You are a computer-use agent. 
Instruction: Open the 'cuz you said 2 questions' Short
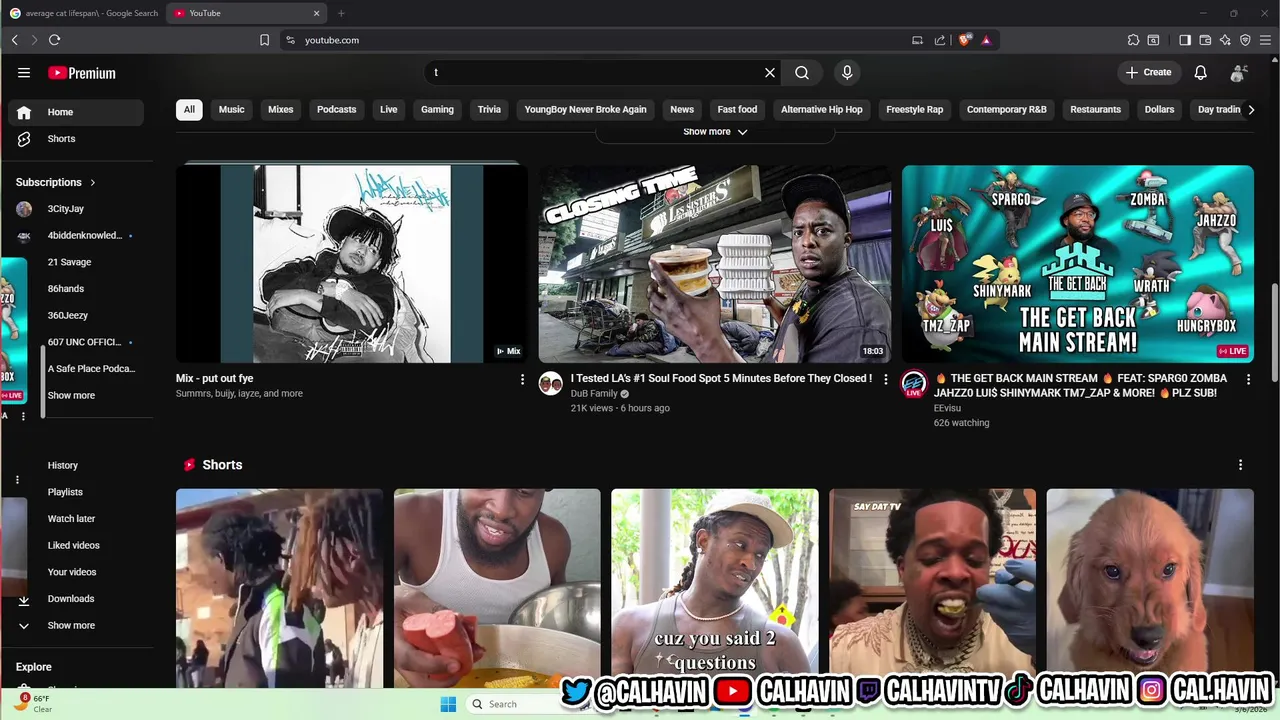tap(715, 588)
